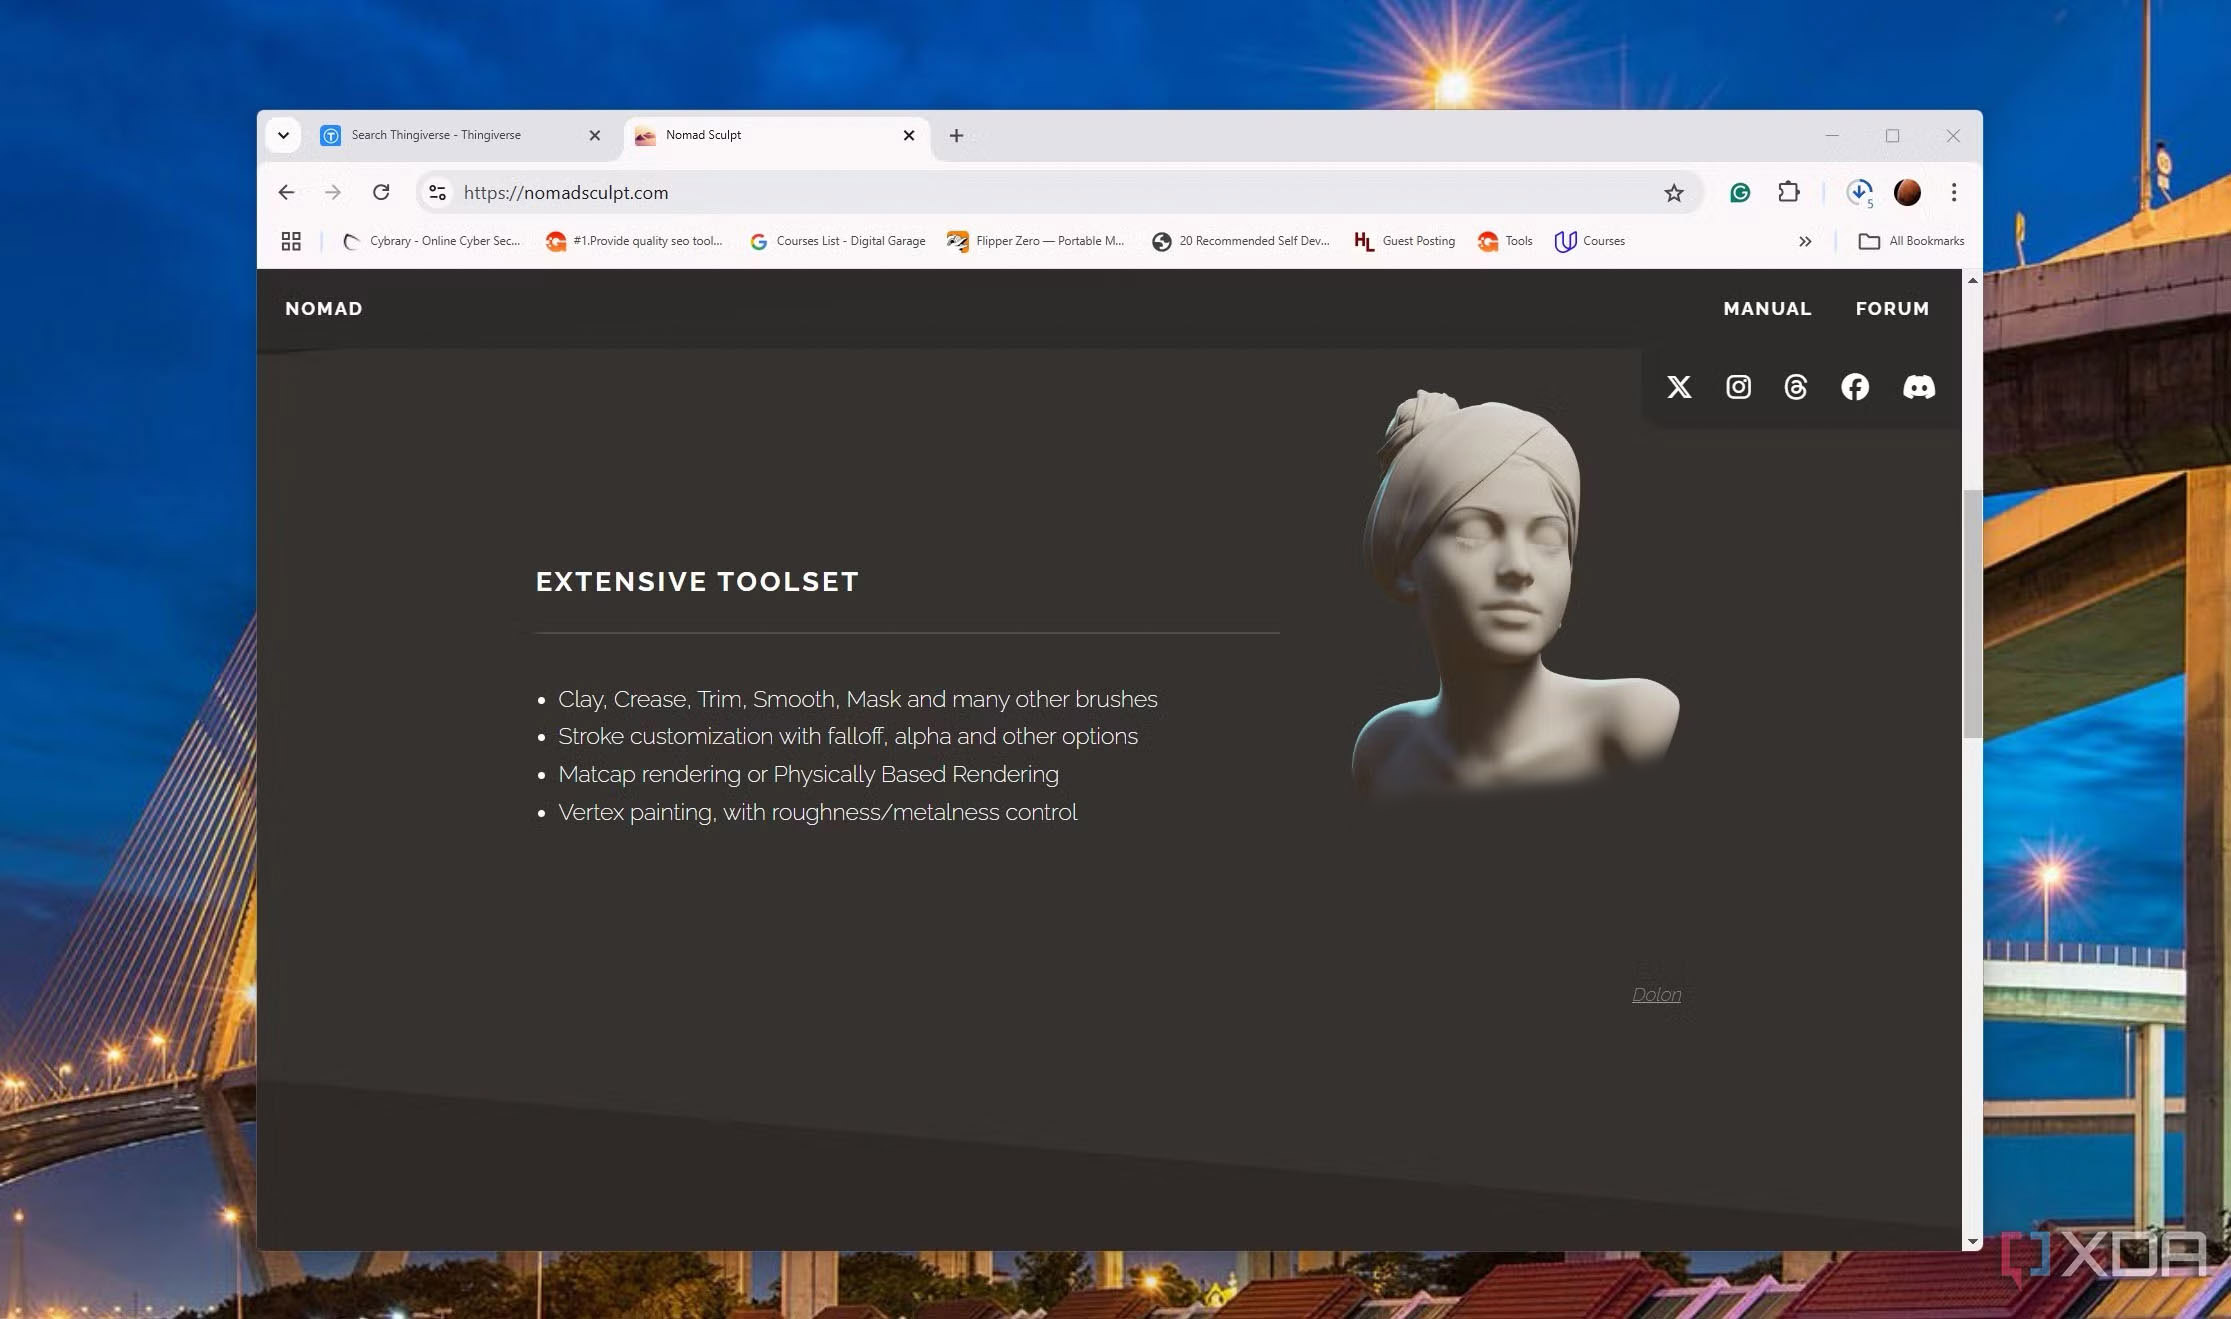The image size is (2231, 1319).
Task: Click the 'Matcap rendering' bullet text
Action: 808,774
